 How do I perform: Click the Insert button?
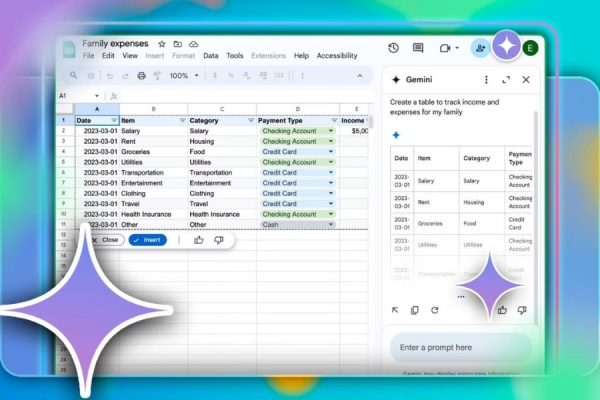148,240
